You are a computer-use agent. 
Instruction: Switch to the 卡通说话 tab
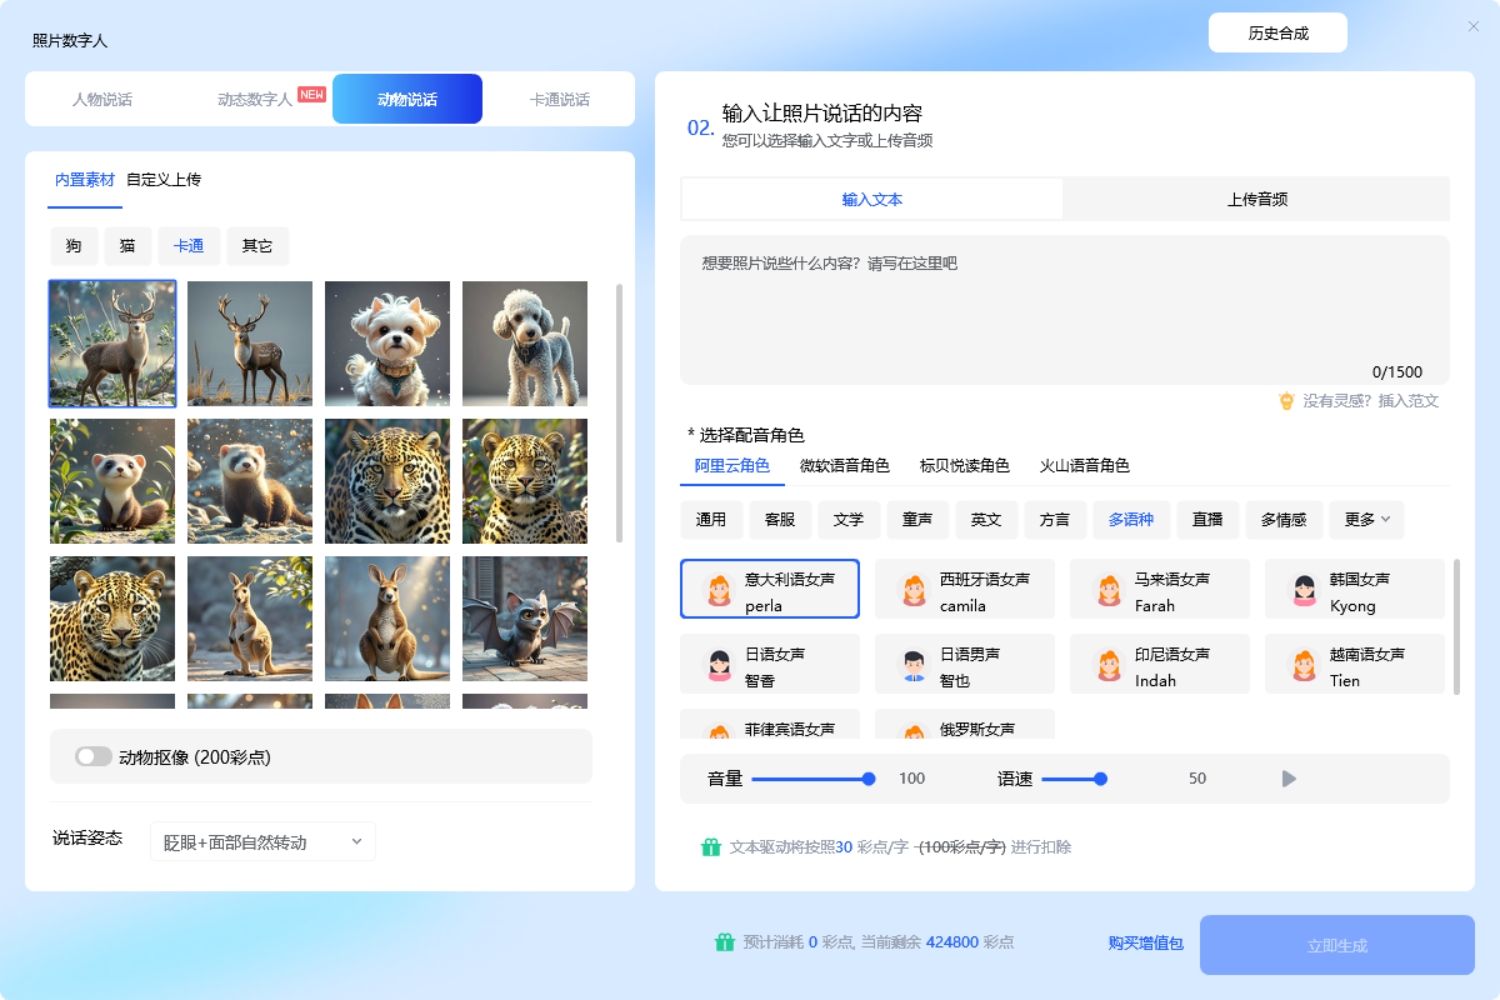coord(558,98)
